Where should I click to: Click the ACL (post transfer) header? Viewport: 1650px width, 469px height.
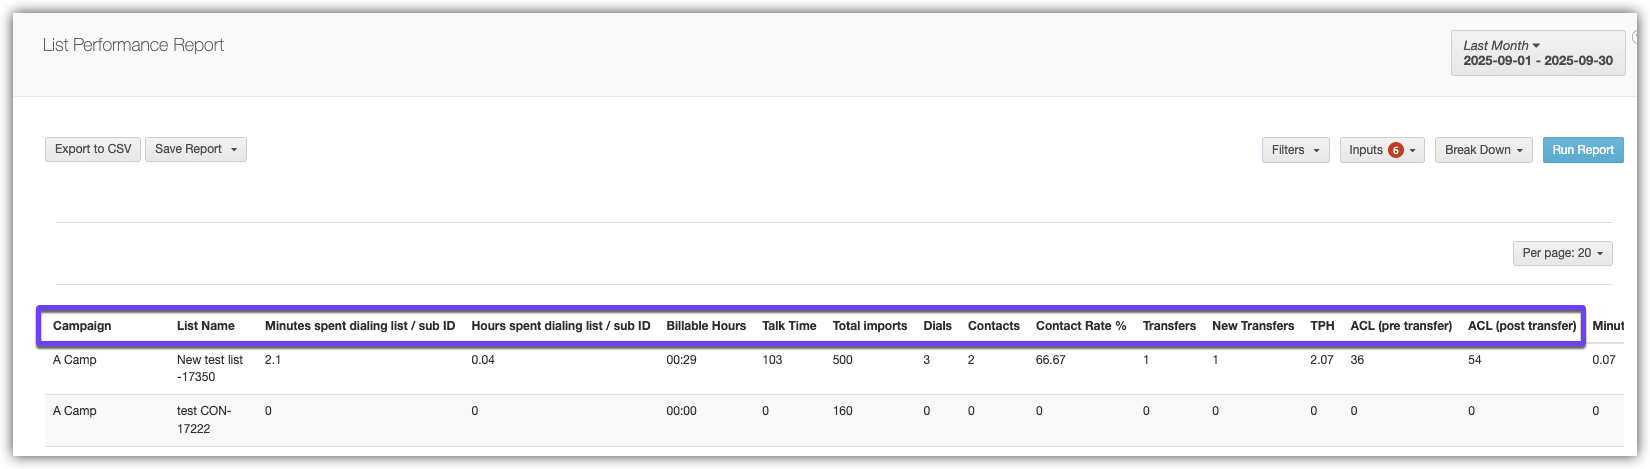coord(1522,326)
